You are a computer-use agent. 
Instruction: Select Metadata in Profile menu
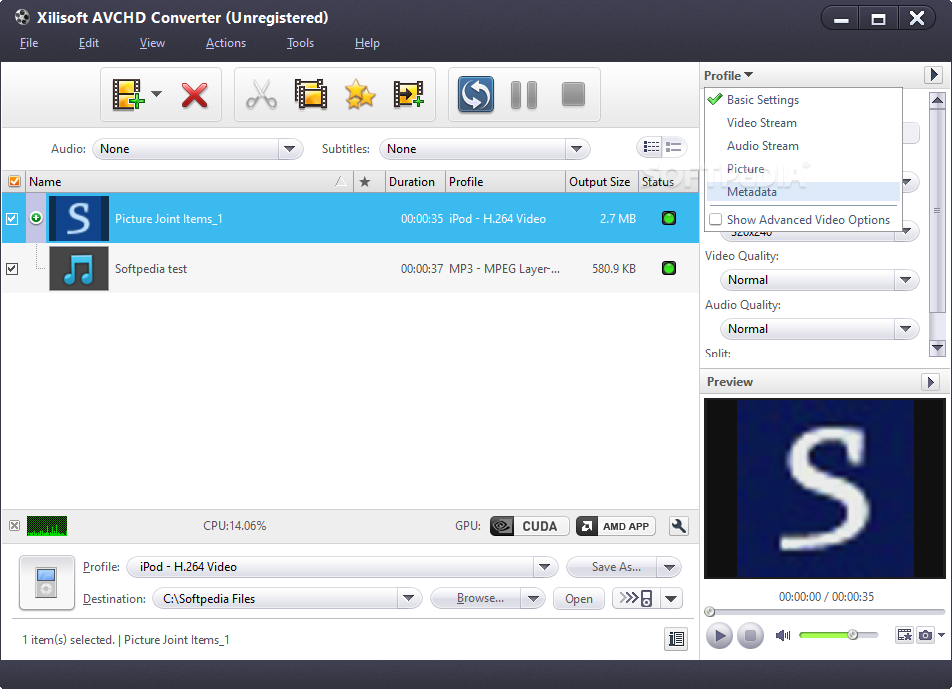tap(803, 192)
